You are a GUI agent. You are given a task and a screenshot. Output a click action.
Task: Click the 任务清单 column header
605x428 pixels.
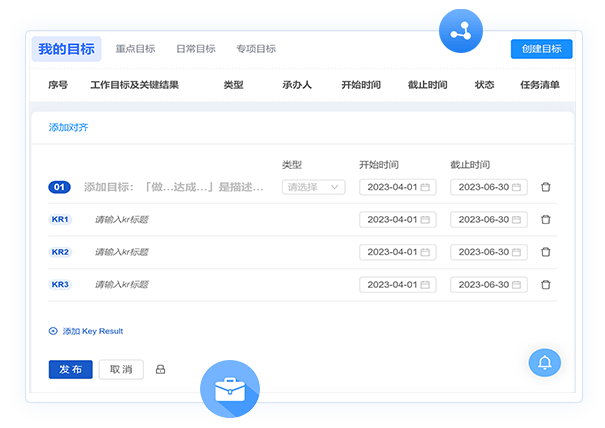click(540, 85)
